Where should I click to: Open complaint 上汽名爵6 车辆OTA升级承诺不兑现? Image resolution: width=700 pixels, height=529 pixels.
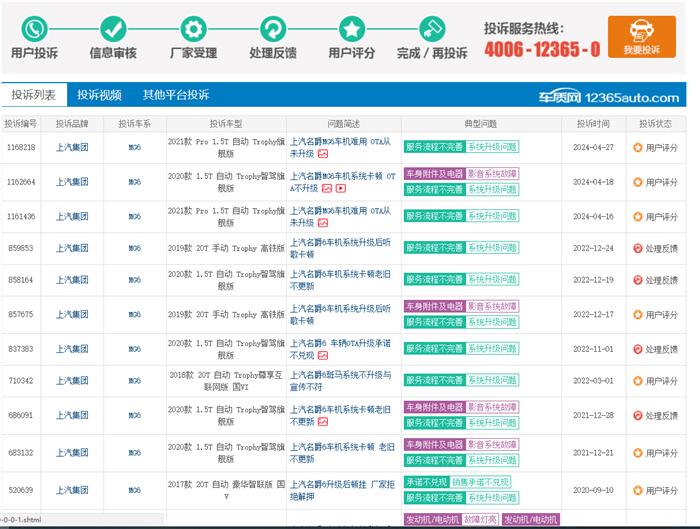(x=341, y=349)
